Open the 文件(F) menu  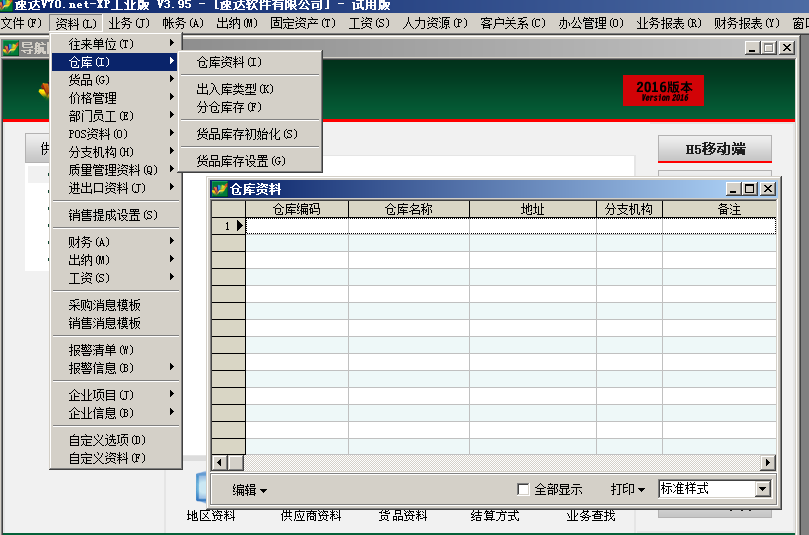(x=21, y=24)
